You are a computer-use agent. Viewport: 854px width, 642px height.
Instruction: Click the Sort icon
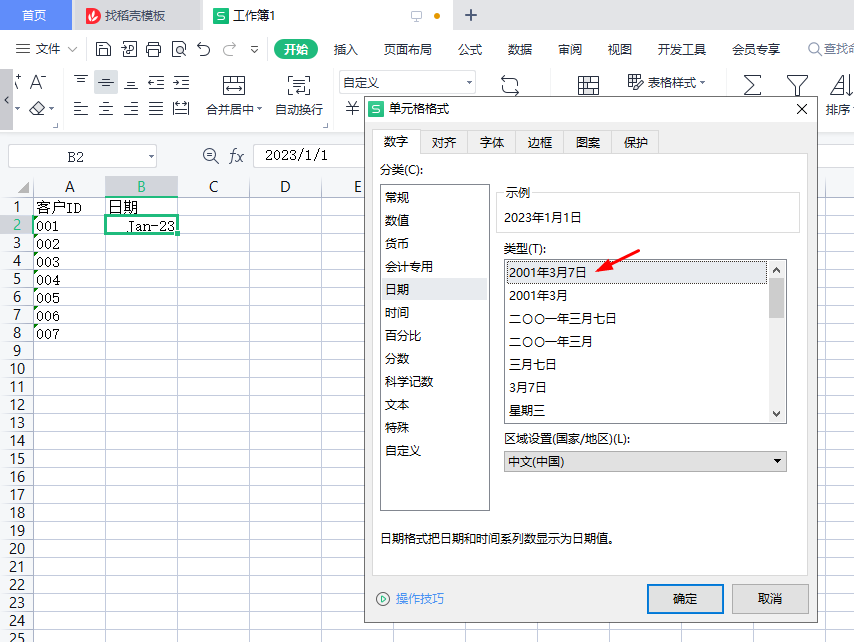pyautogui.click(x=841, y=85)
